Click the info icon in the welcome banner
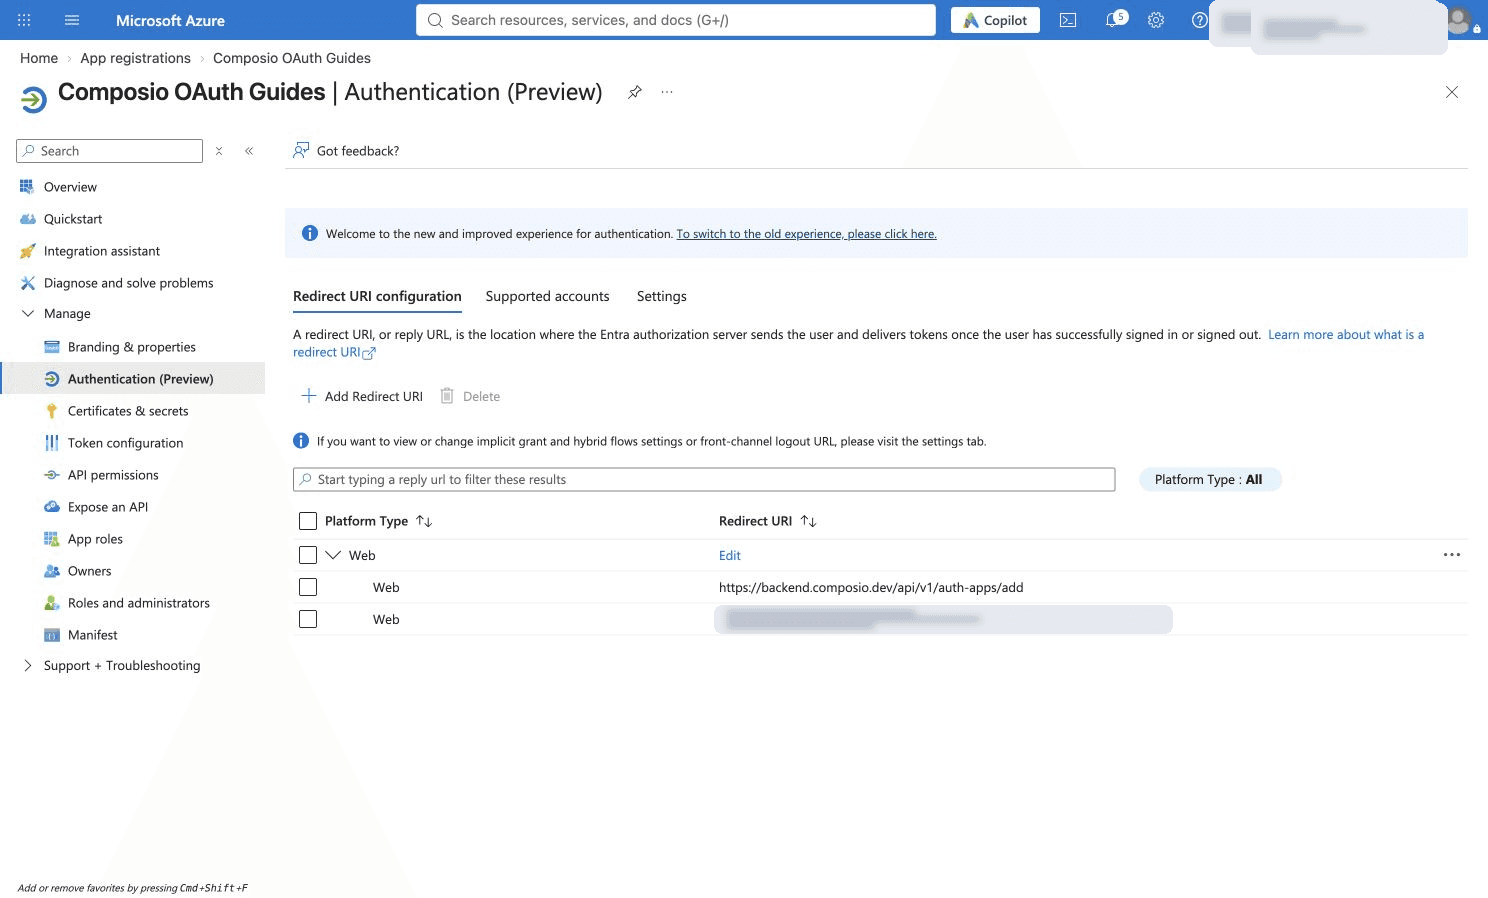This screenshot has width=1488, height=898. 310,233
